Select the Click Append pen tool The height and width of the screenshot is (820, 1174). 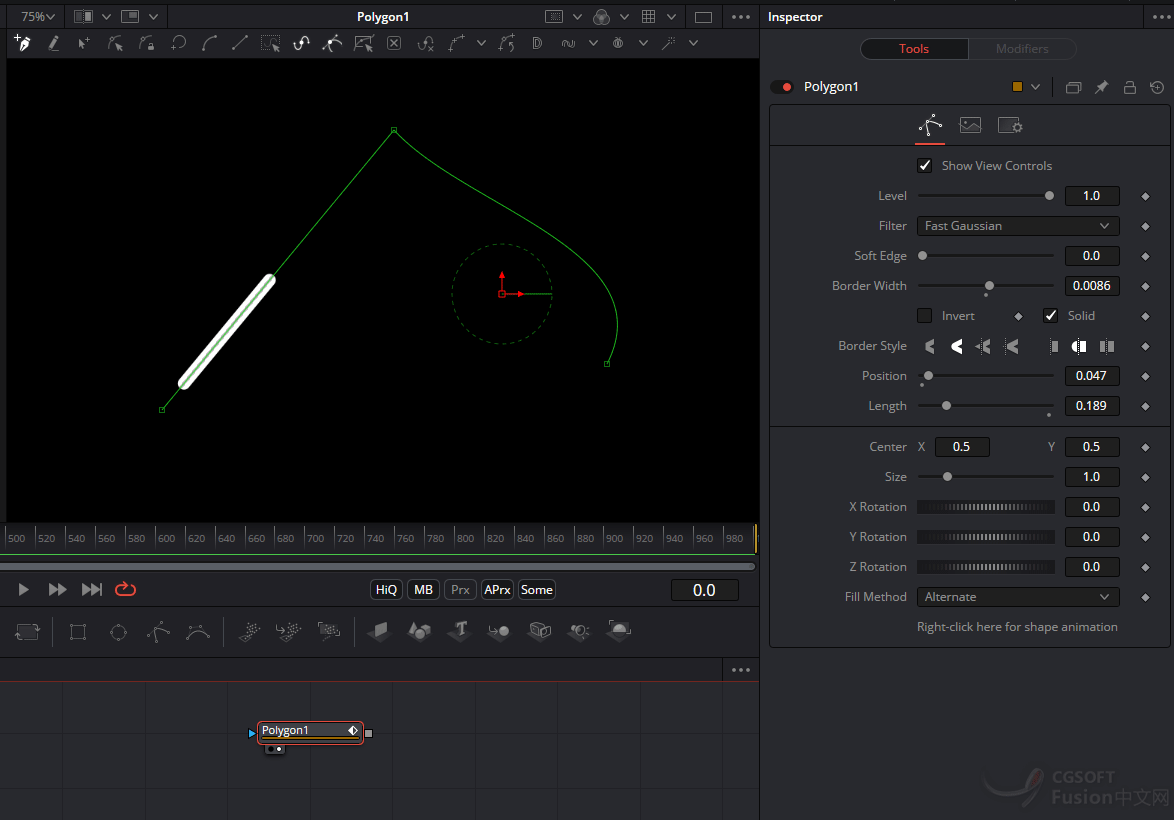pyautogui.click(x=22, y=43)
